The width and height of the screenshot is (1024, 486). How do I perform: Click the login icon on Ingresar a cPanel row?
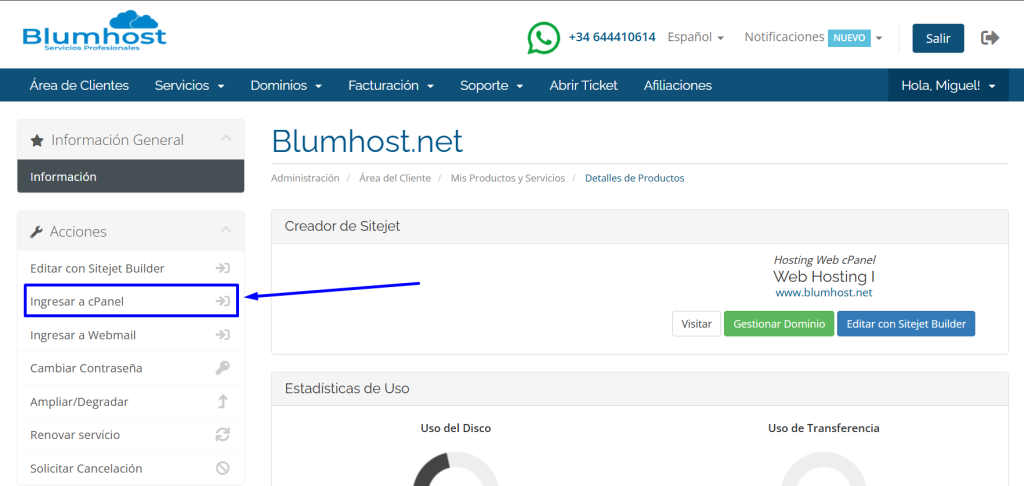(x=223, y=302)
